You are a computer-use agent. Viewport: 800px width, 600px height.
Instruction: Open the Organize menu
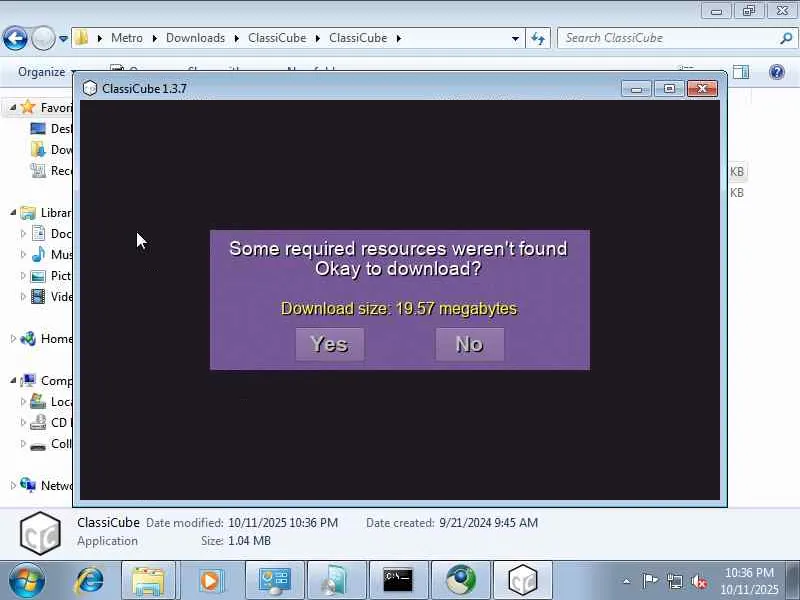tap(46, 72)
